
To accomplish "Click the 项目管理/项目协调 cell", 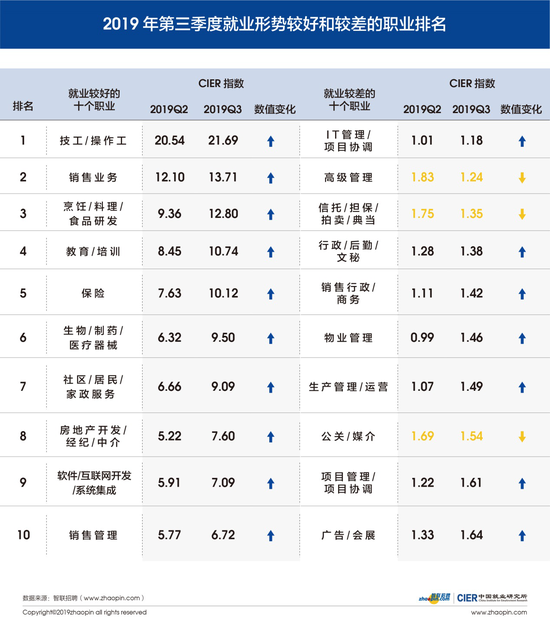I will click(x=348, y=483).
